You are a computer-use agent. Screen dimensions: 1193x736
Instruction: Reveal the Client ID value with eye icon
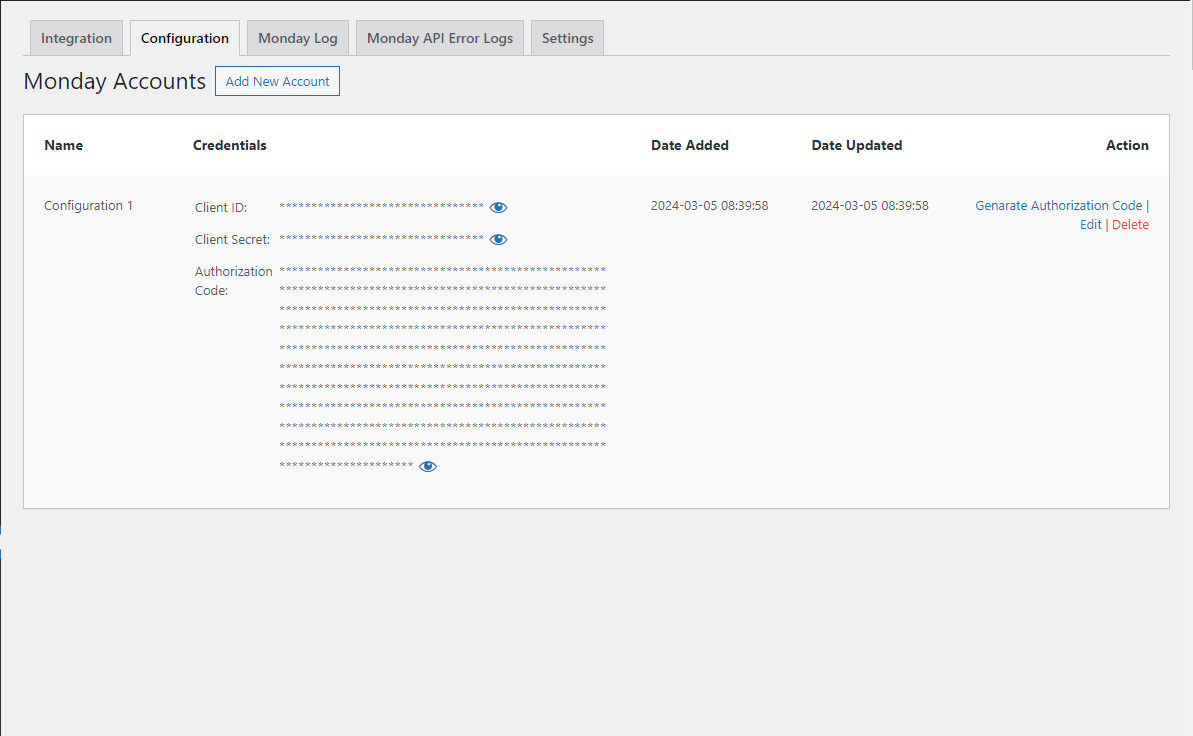(498, 207)
